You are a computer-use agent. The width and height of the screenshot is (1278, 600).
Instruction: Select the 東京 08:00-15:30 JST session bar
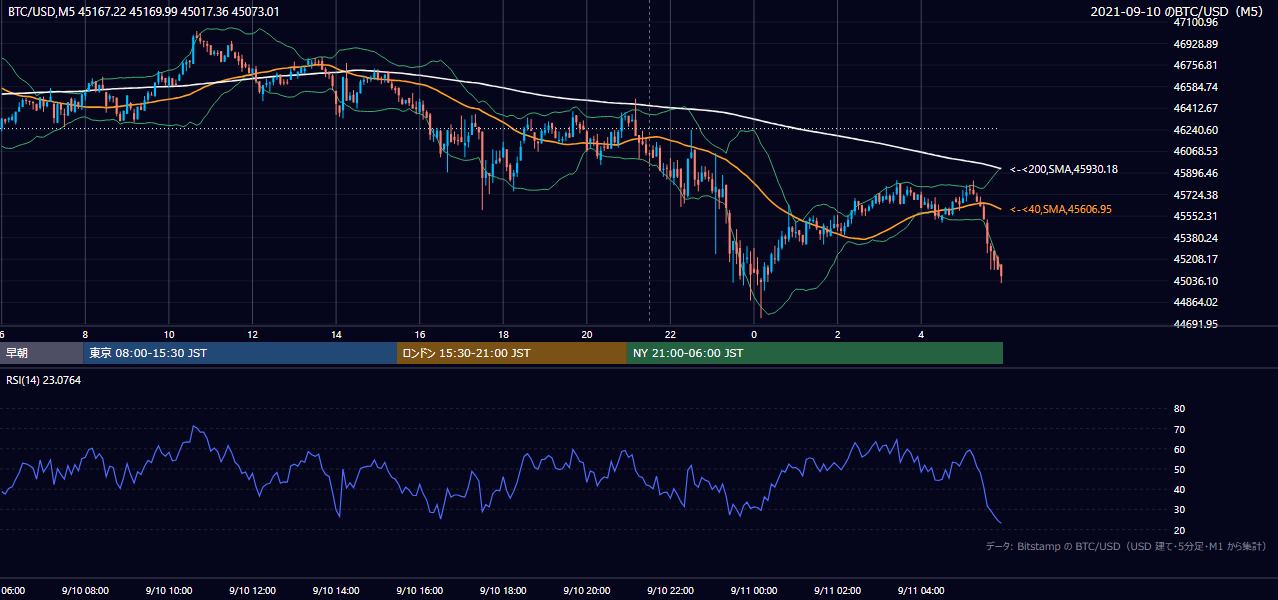pos(240,353)
